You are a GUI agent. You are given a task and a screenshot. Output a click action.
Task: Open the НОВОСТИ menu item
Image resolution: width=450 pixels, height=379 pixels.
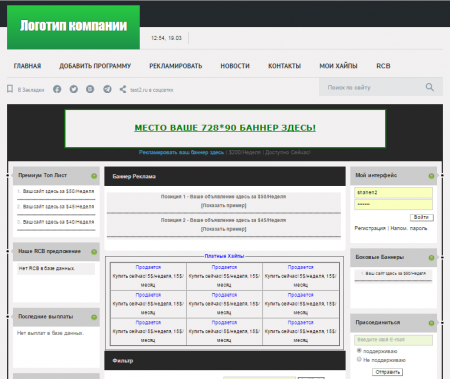point(235,66)
